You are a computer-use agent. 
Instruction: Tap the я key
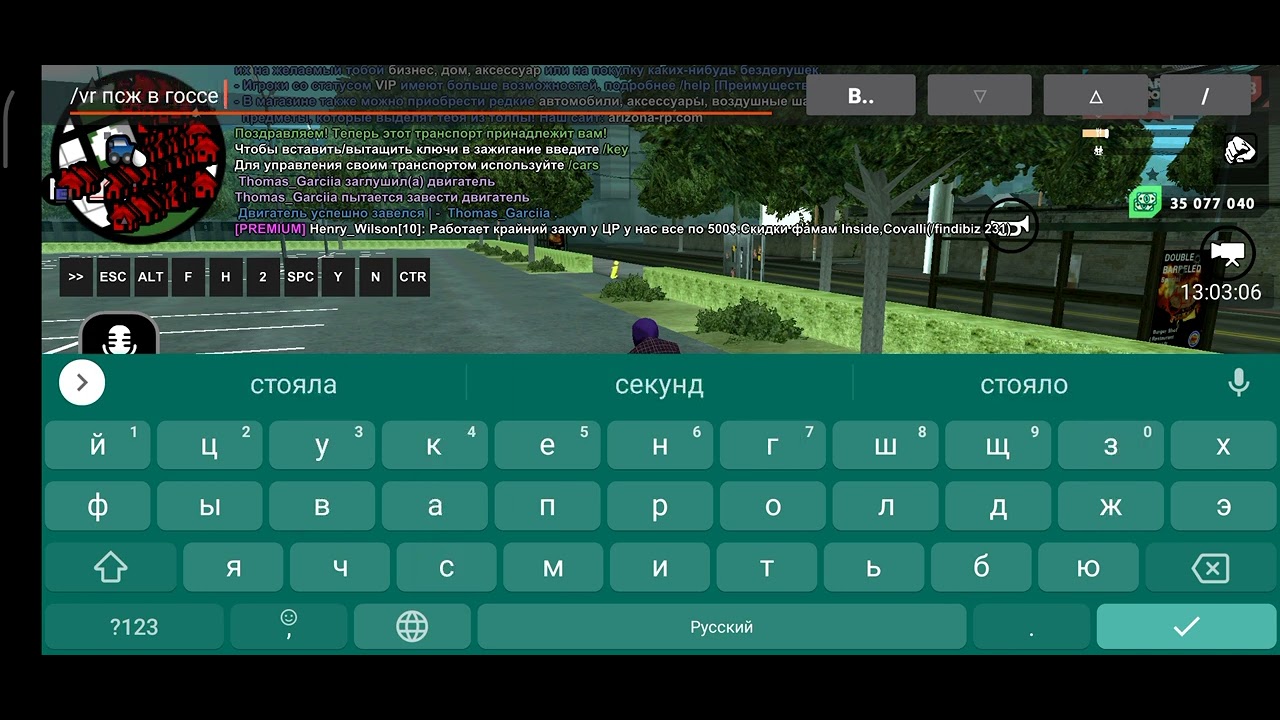[x=233, y=569]
